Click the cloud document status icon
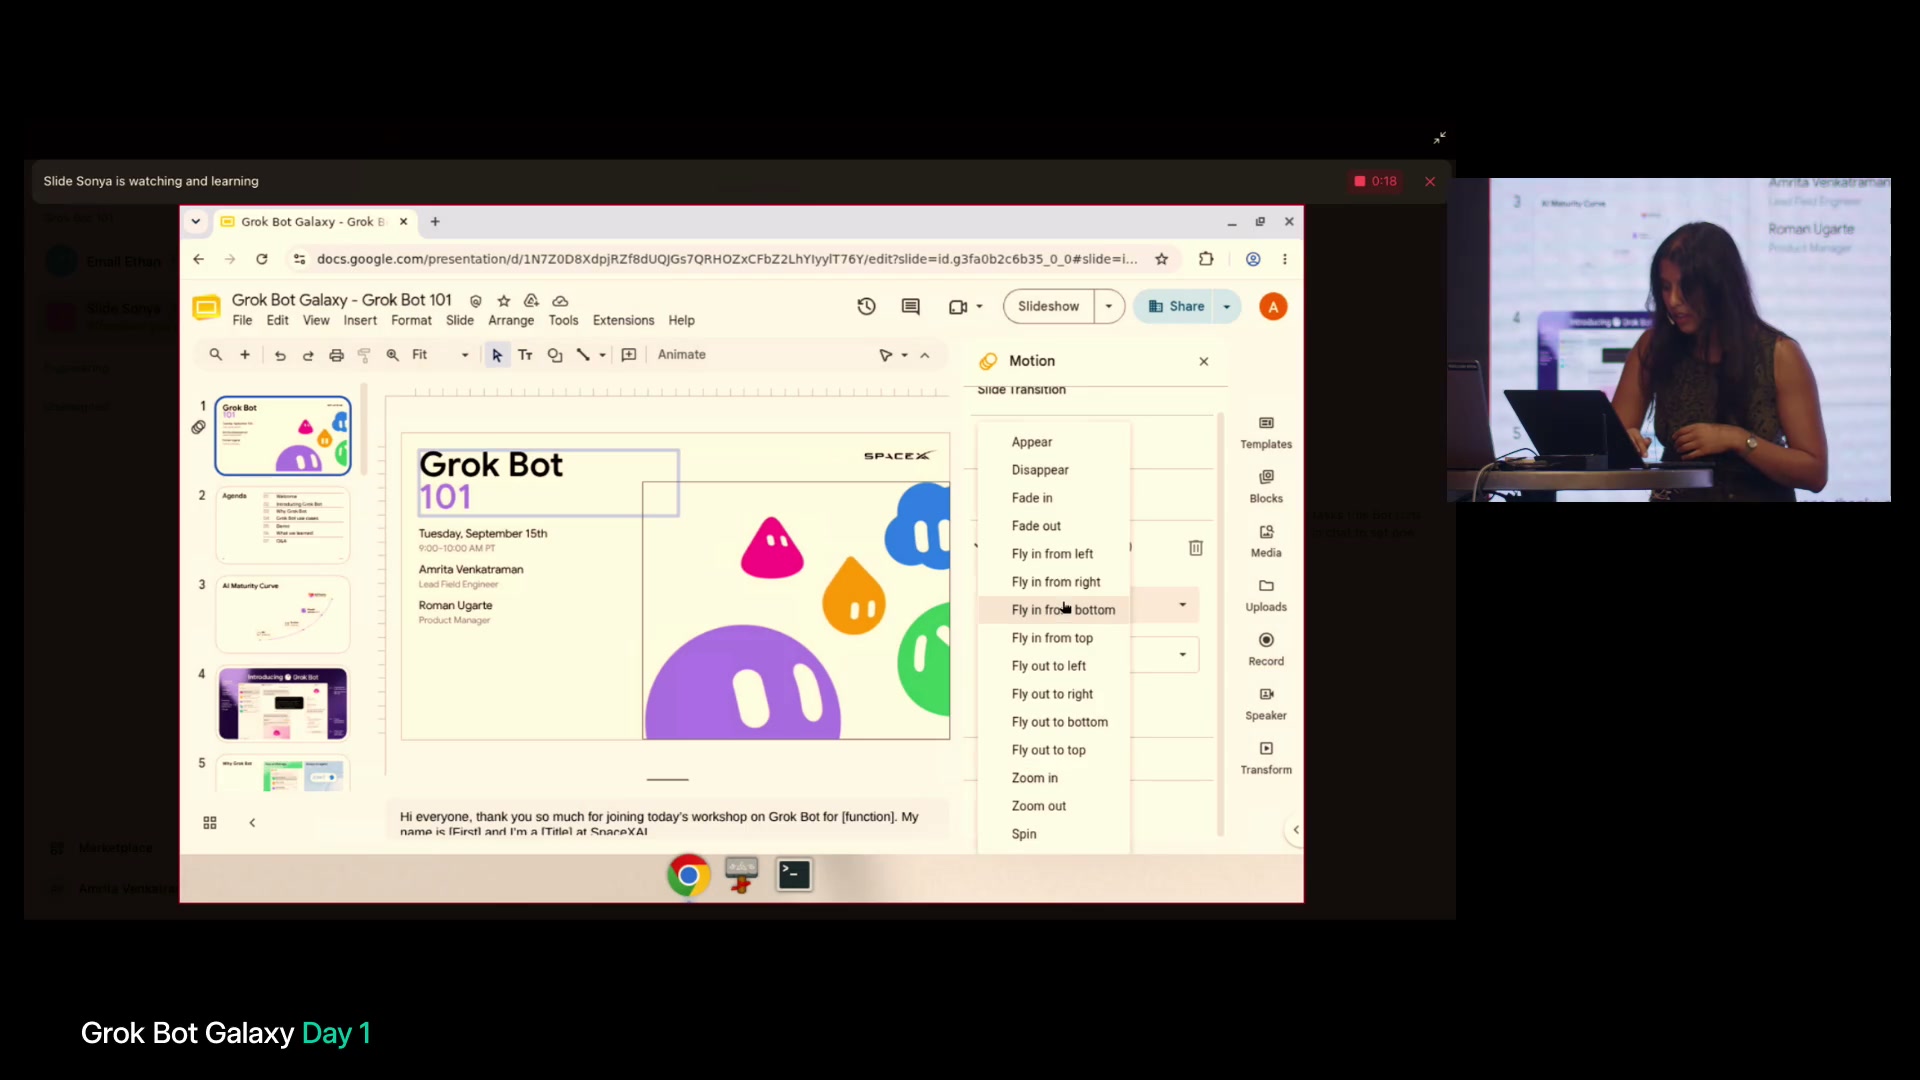The image size is (1920, 1080). click(560, 301)
